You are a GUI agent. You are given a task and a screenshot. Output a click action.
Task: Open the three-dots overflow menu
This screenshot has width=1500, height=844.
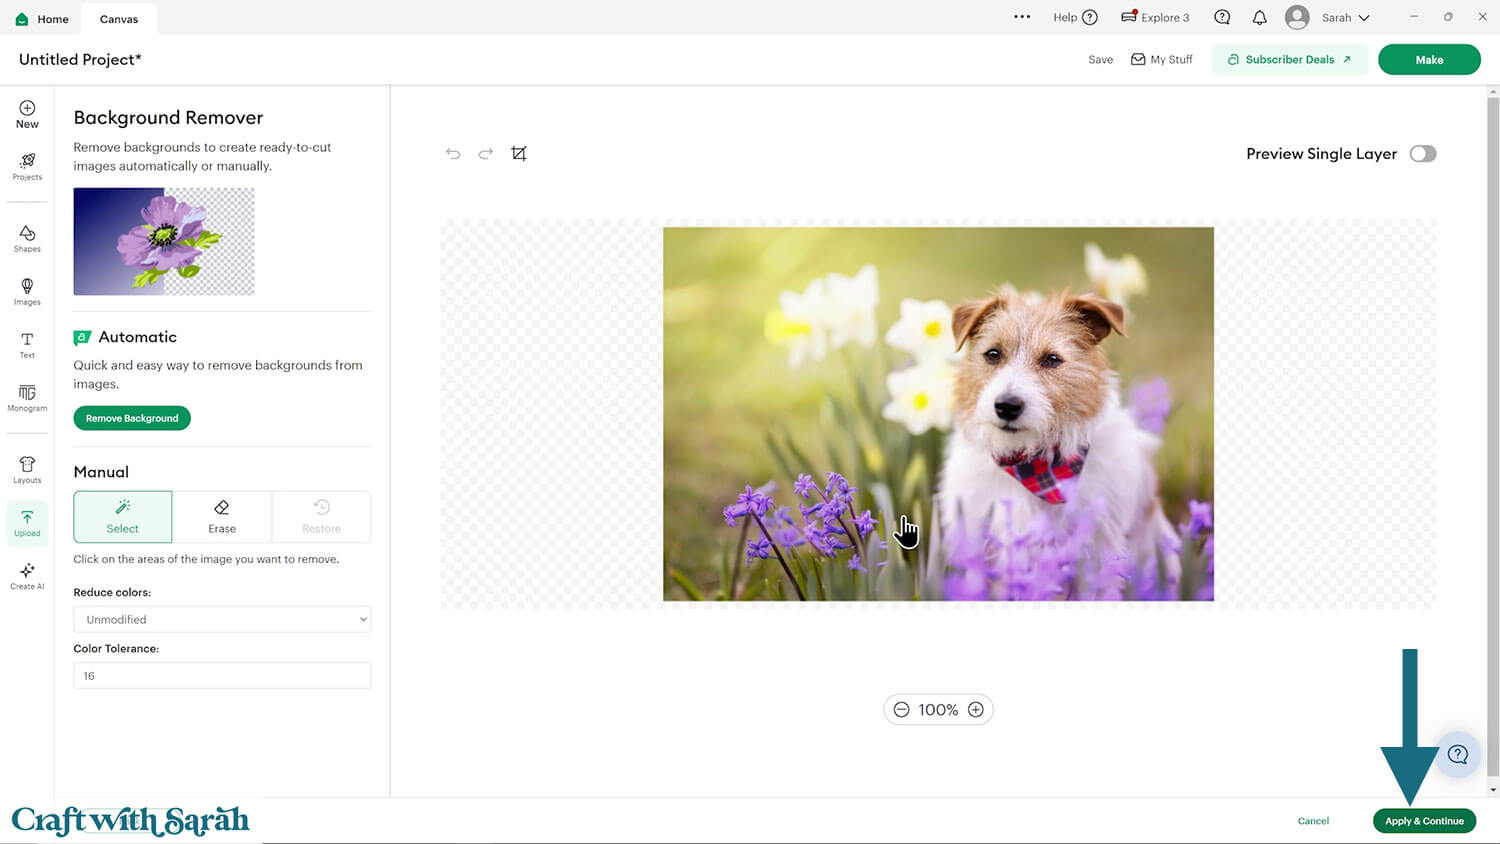point(1021,17)
